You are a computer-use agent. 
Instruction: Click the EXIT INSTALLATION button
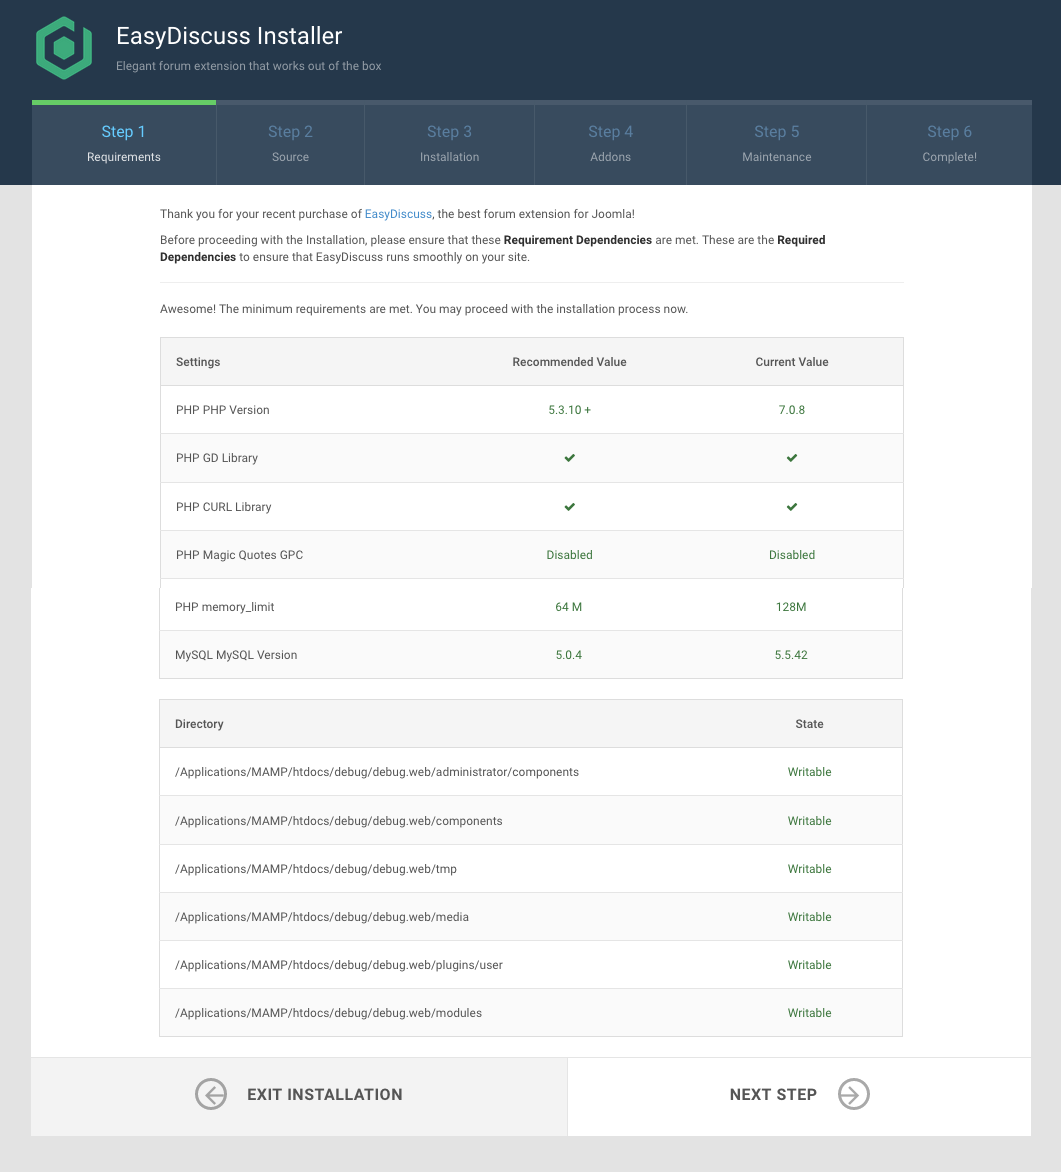pos(299,1097)
